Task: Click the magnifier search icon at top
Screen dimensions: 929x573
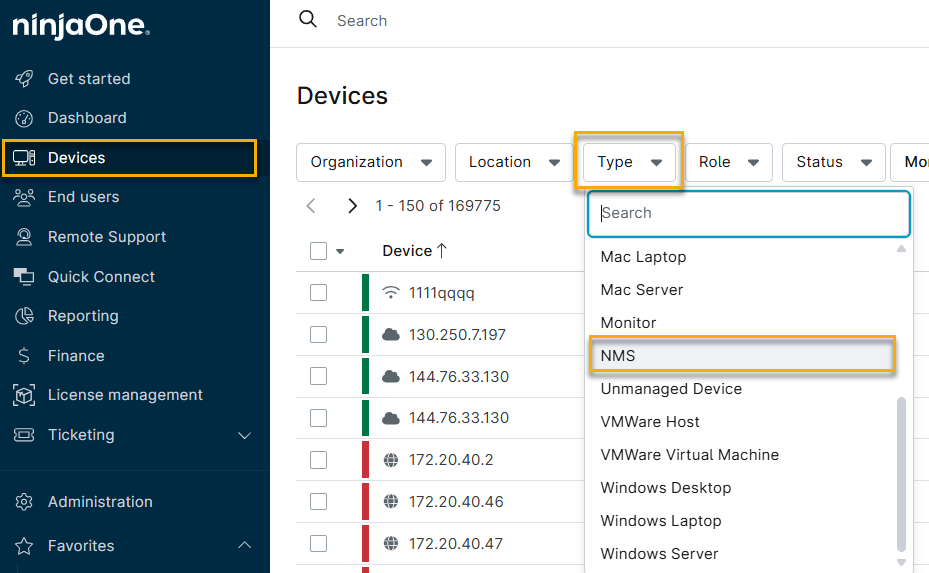Action: point(308,20)
